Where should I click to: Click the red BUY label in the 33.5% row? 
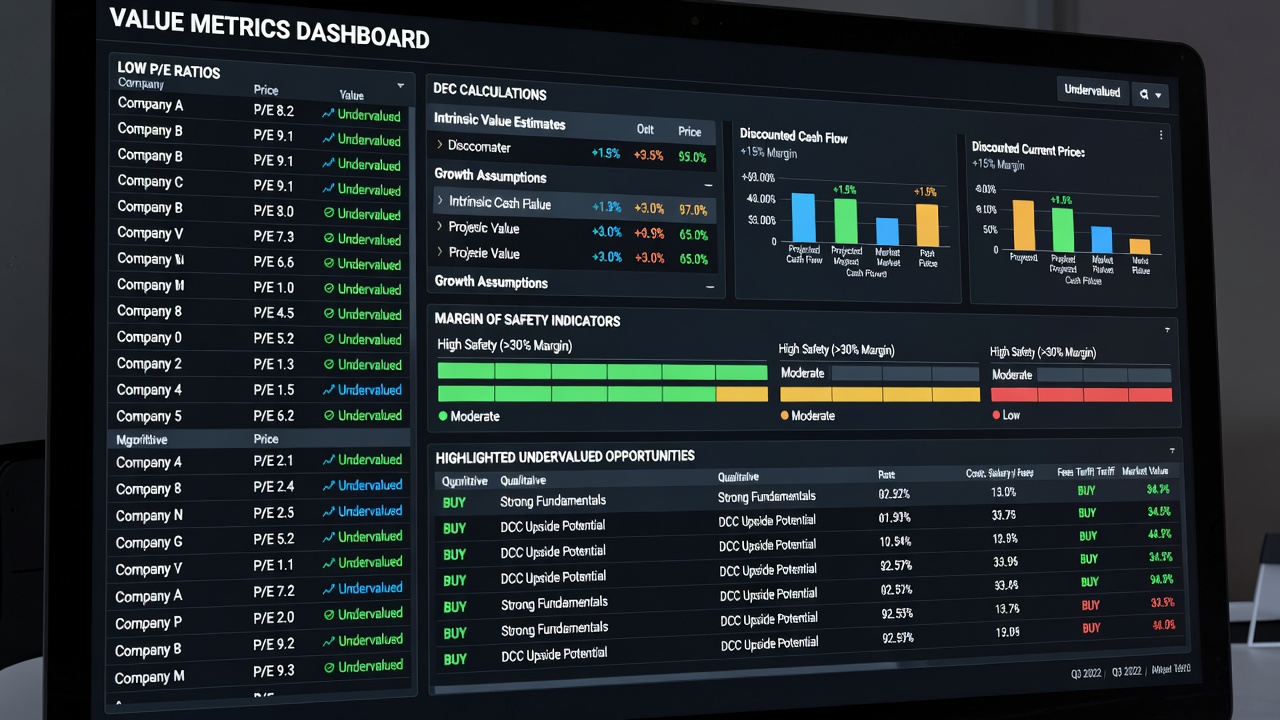pos(1090,605)
